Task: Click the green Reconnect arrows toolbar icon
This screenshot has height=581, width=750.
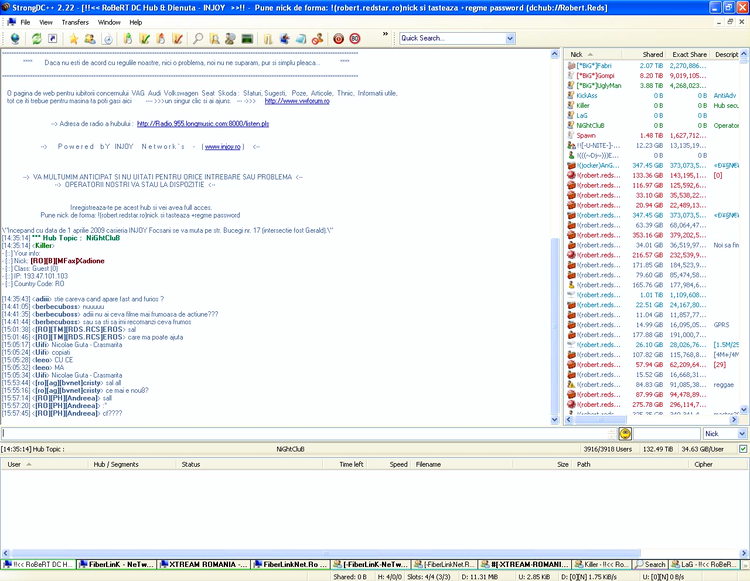Action: (x=37, y=39)
